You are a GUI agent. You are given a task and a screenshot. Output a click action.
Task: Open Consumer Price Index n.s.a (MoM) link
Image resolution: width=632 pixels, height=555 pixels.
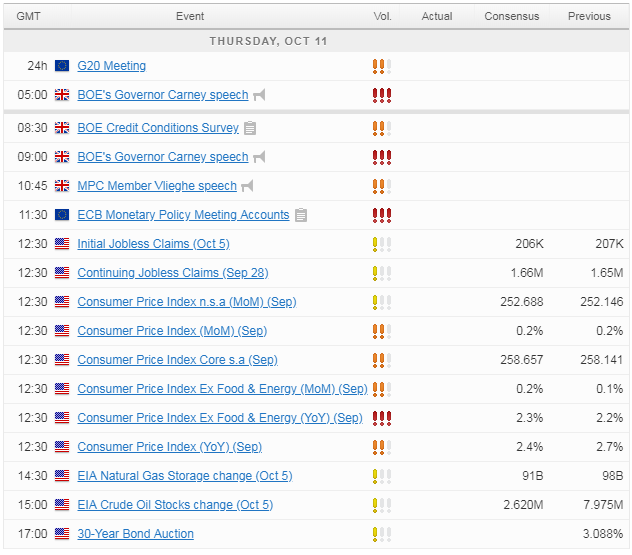pos(187,302)
